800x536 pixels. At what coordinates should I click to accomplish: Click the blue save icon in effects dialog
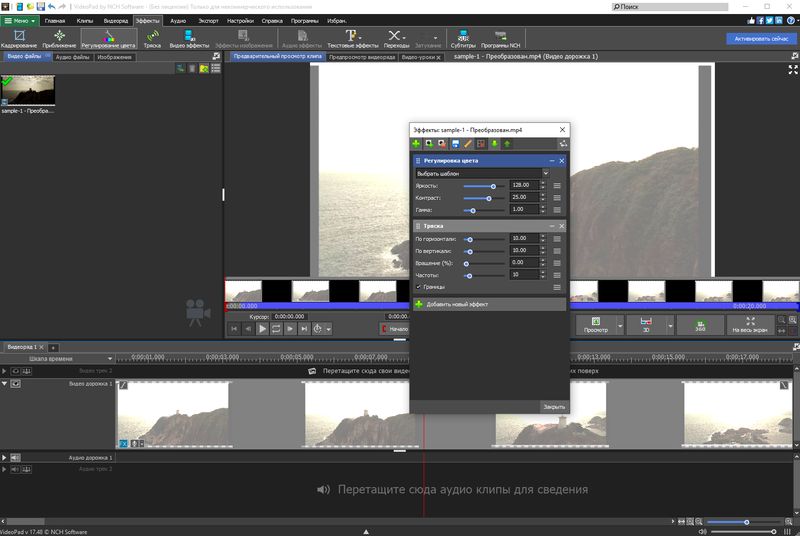(454, 144)
